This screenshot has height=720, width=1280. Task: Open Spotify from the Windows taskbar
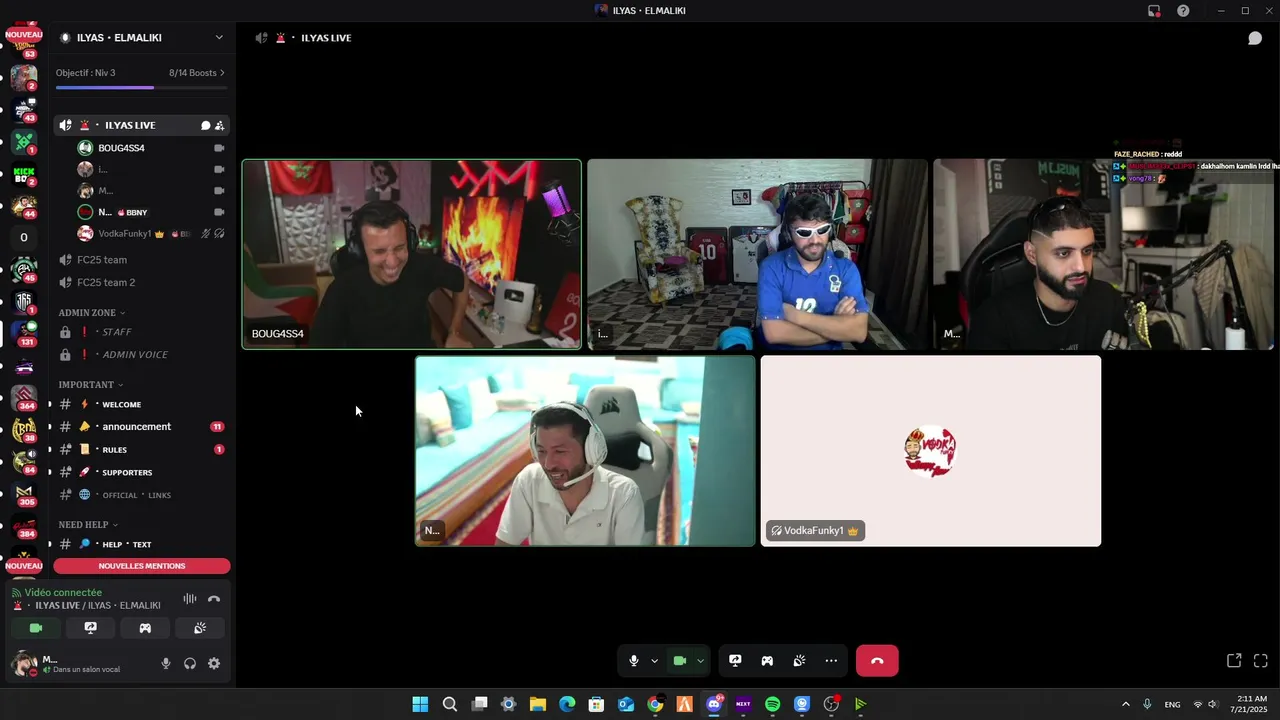(x=772, y=704)
